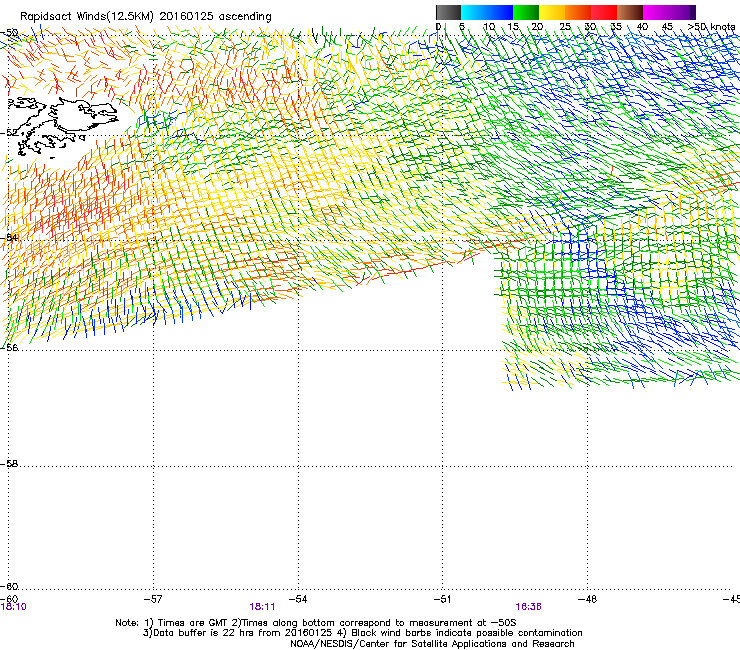The image size is (740, 650).
Task: Click the purple '18:10' time label
Action: [13, 607]
